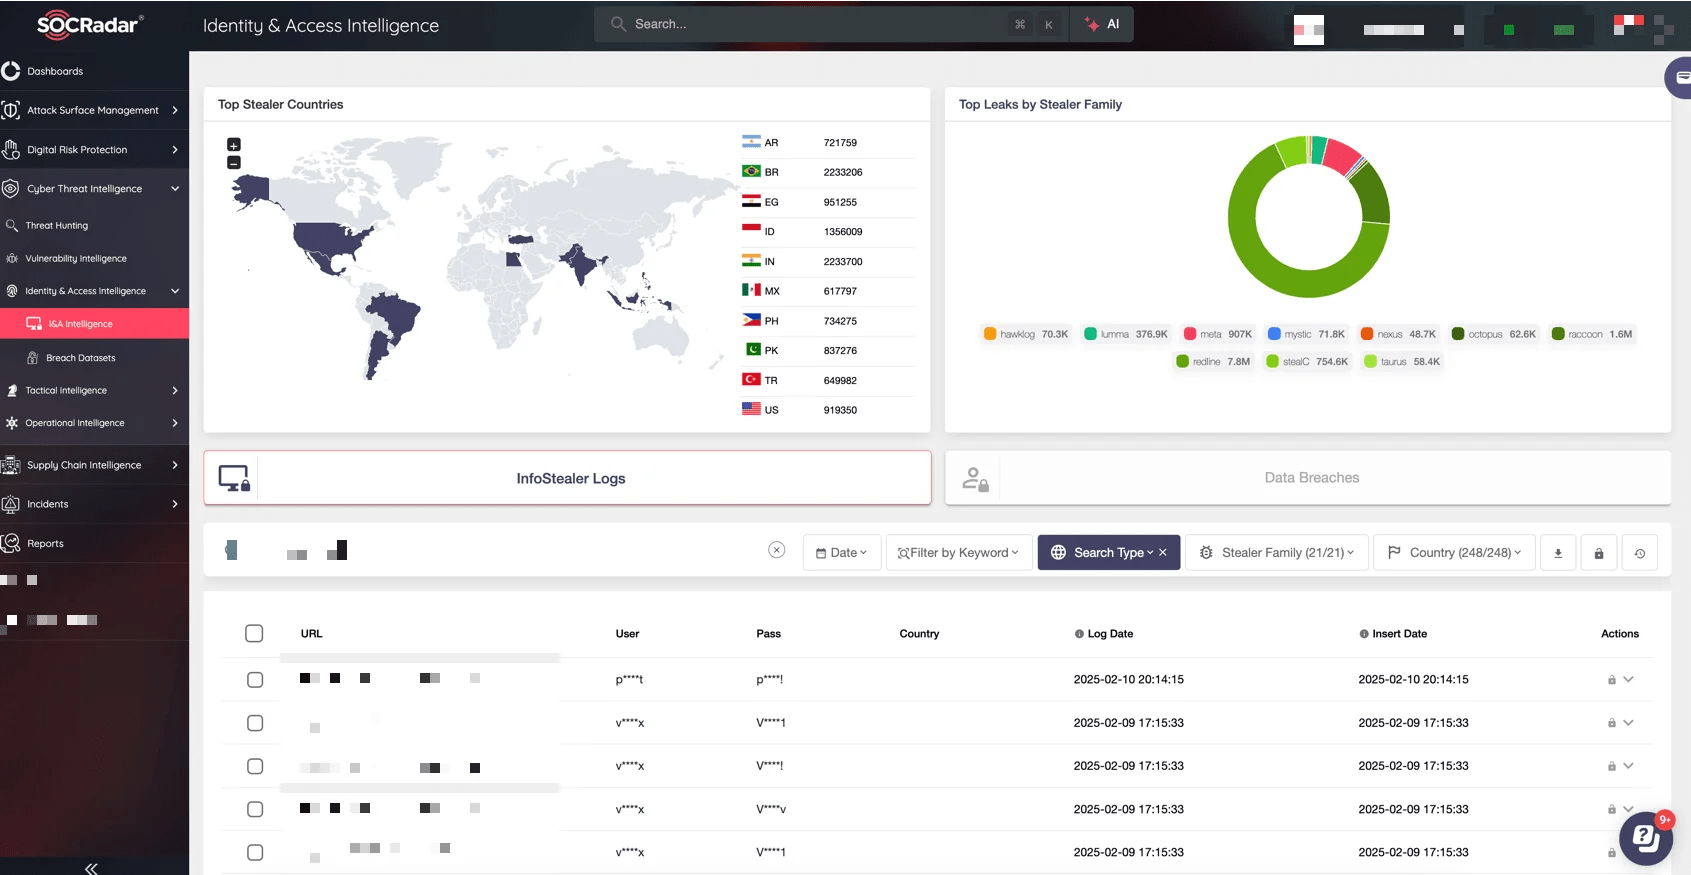Zoom in on the world map

pos(234,145)
